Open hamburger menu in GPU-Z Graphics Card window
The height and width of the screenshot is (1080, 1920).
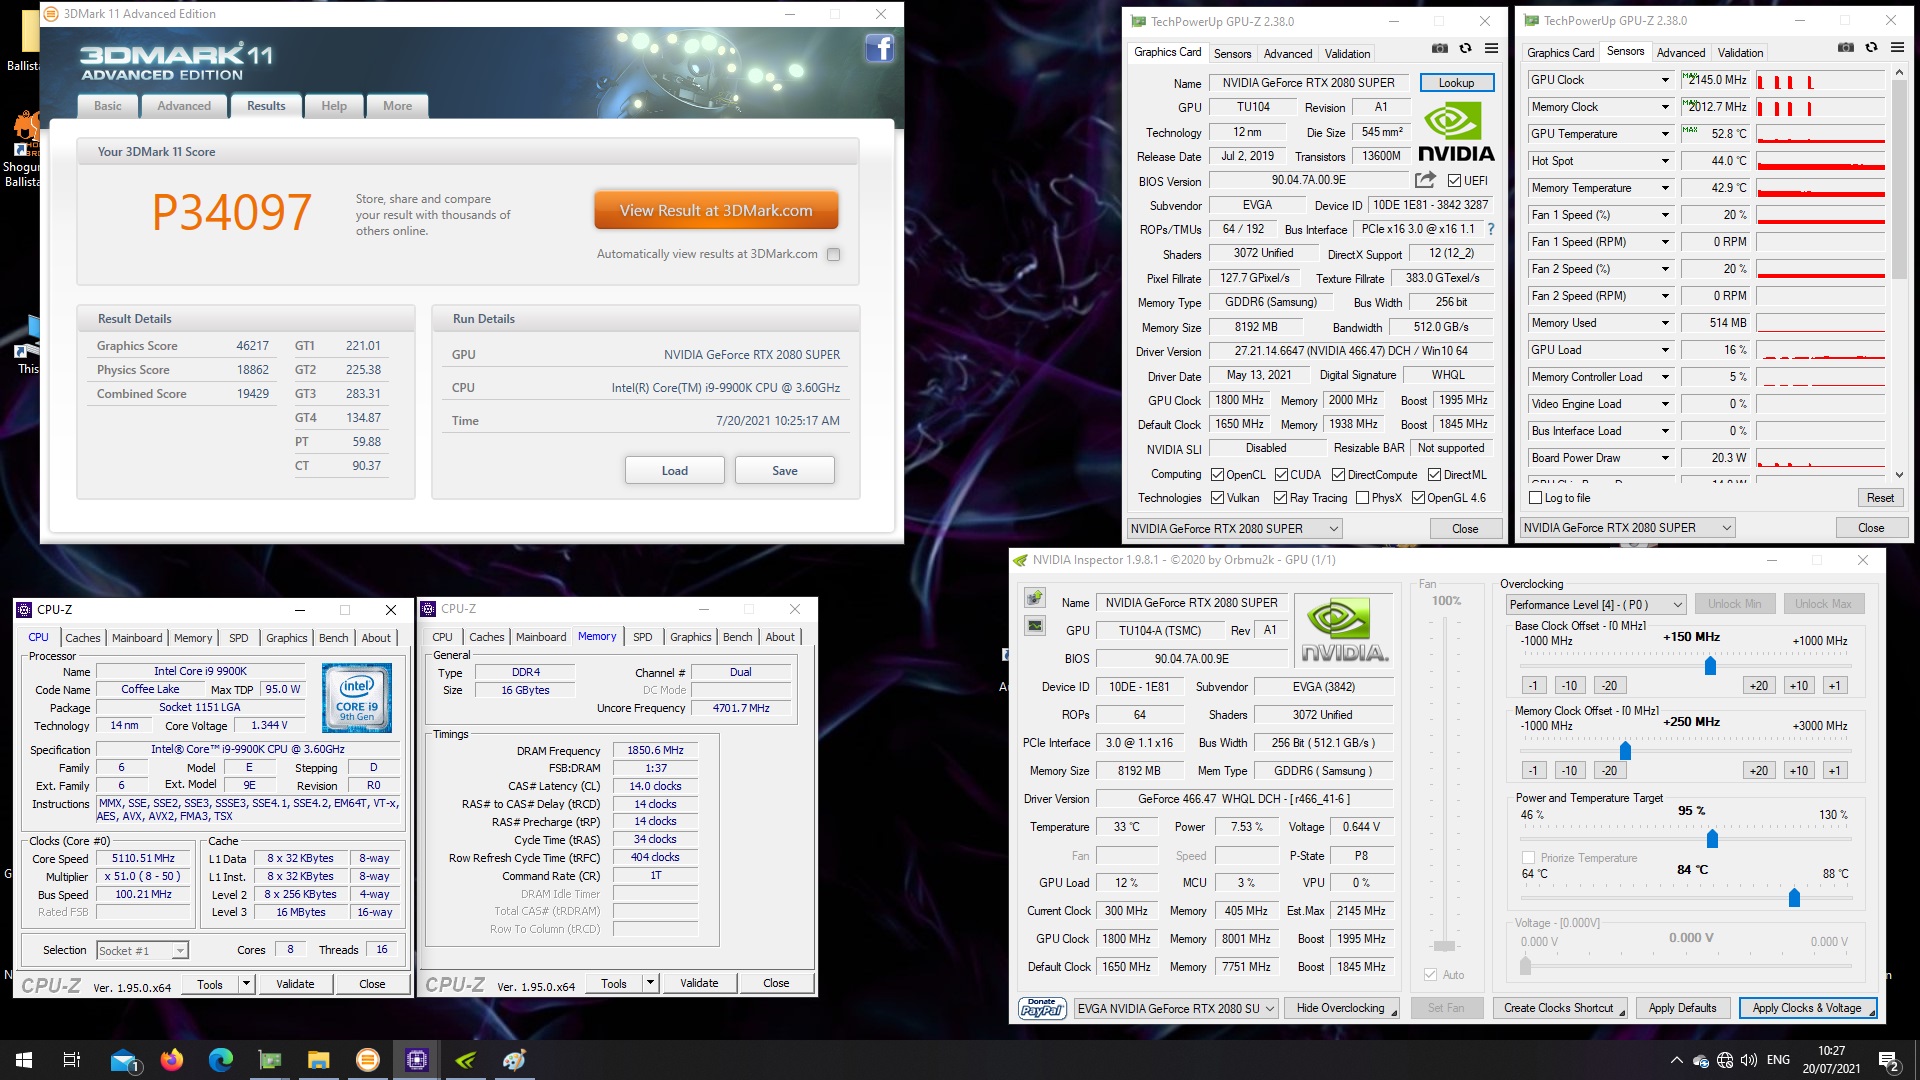[1491, 48]
